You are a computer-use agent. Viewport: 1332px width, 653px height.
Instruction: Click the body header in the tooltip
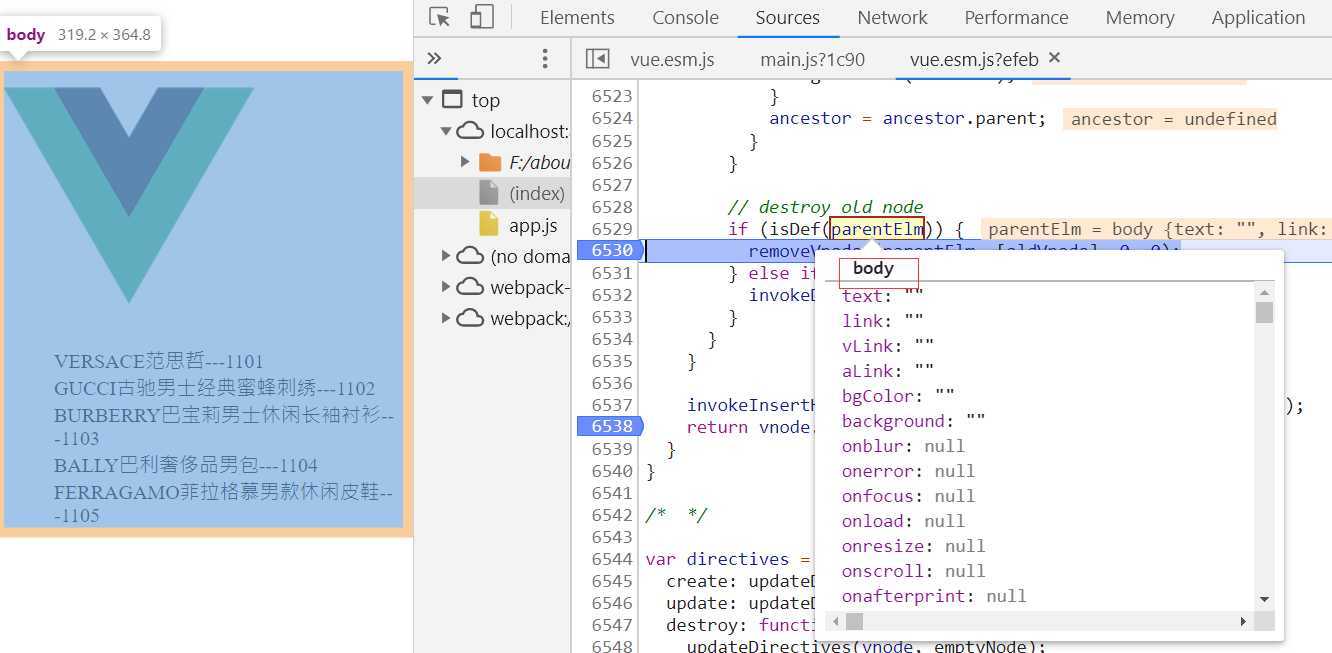tap(873, 268)
